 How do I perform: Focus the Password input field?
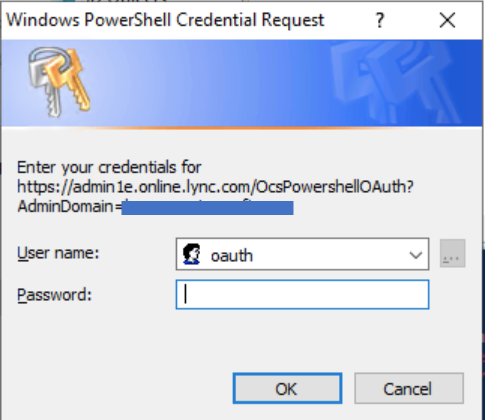(x=302, y=295)
